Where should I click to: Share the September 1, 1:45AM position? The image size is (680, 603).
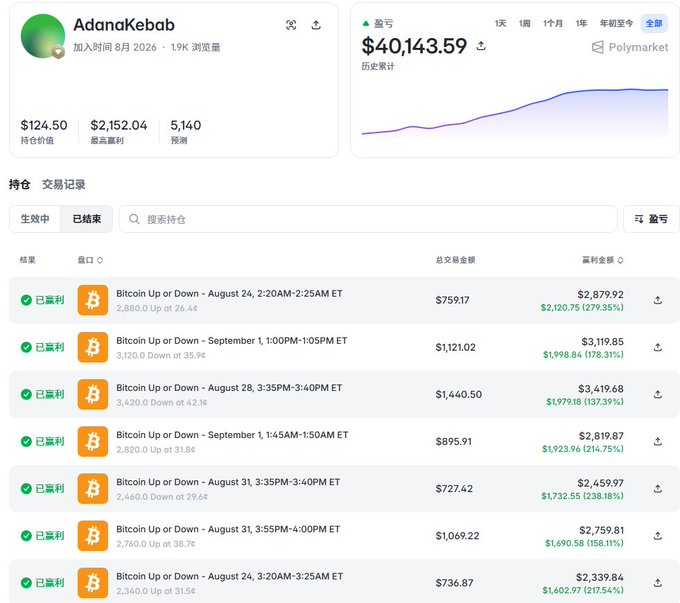point(657,441)
